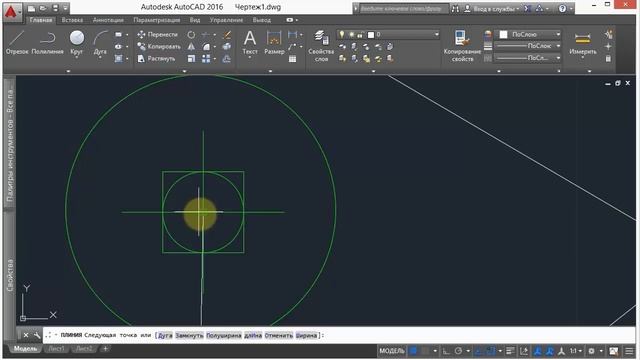Expand the Рисование panel arrow
The image size is (640, 360).
point(68,71)
